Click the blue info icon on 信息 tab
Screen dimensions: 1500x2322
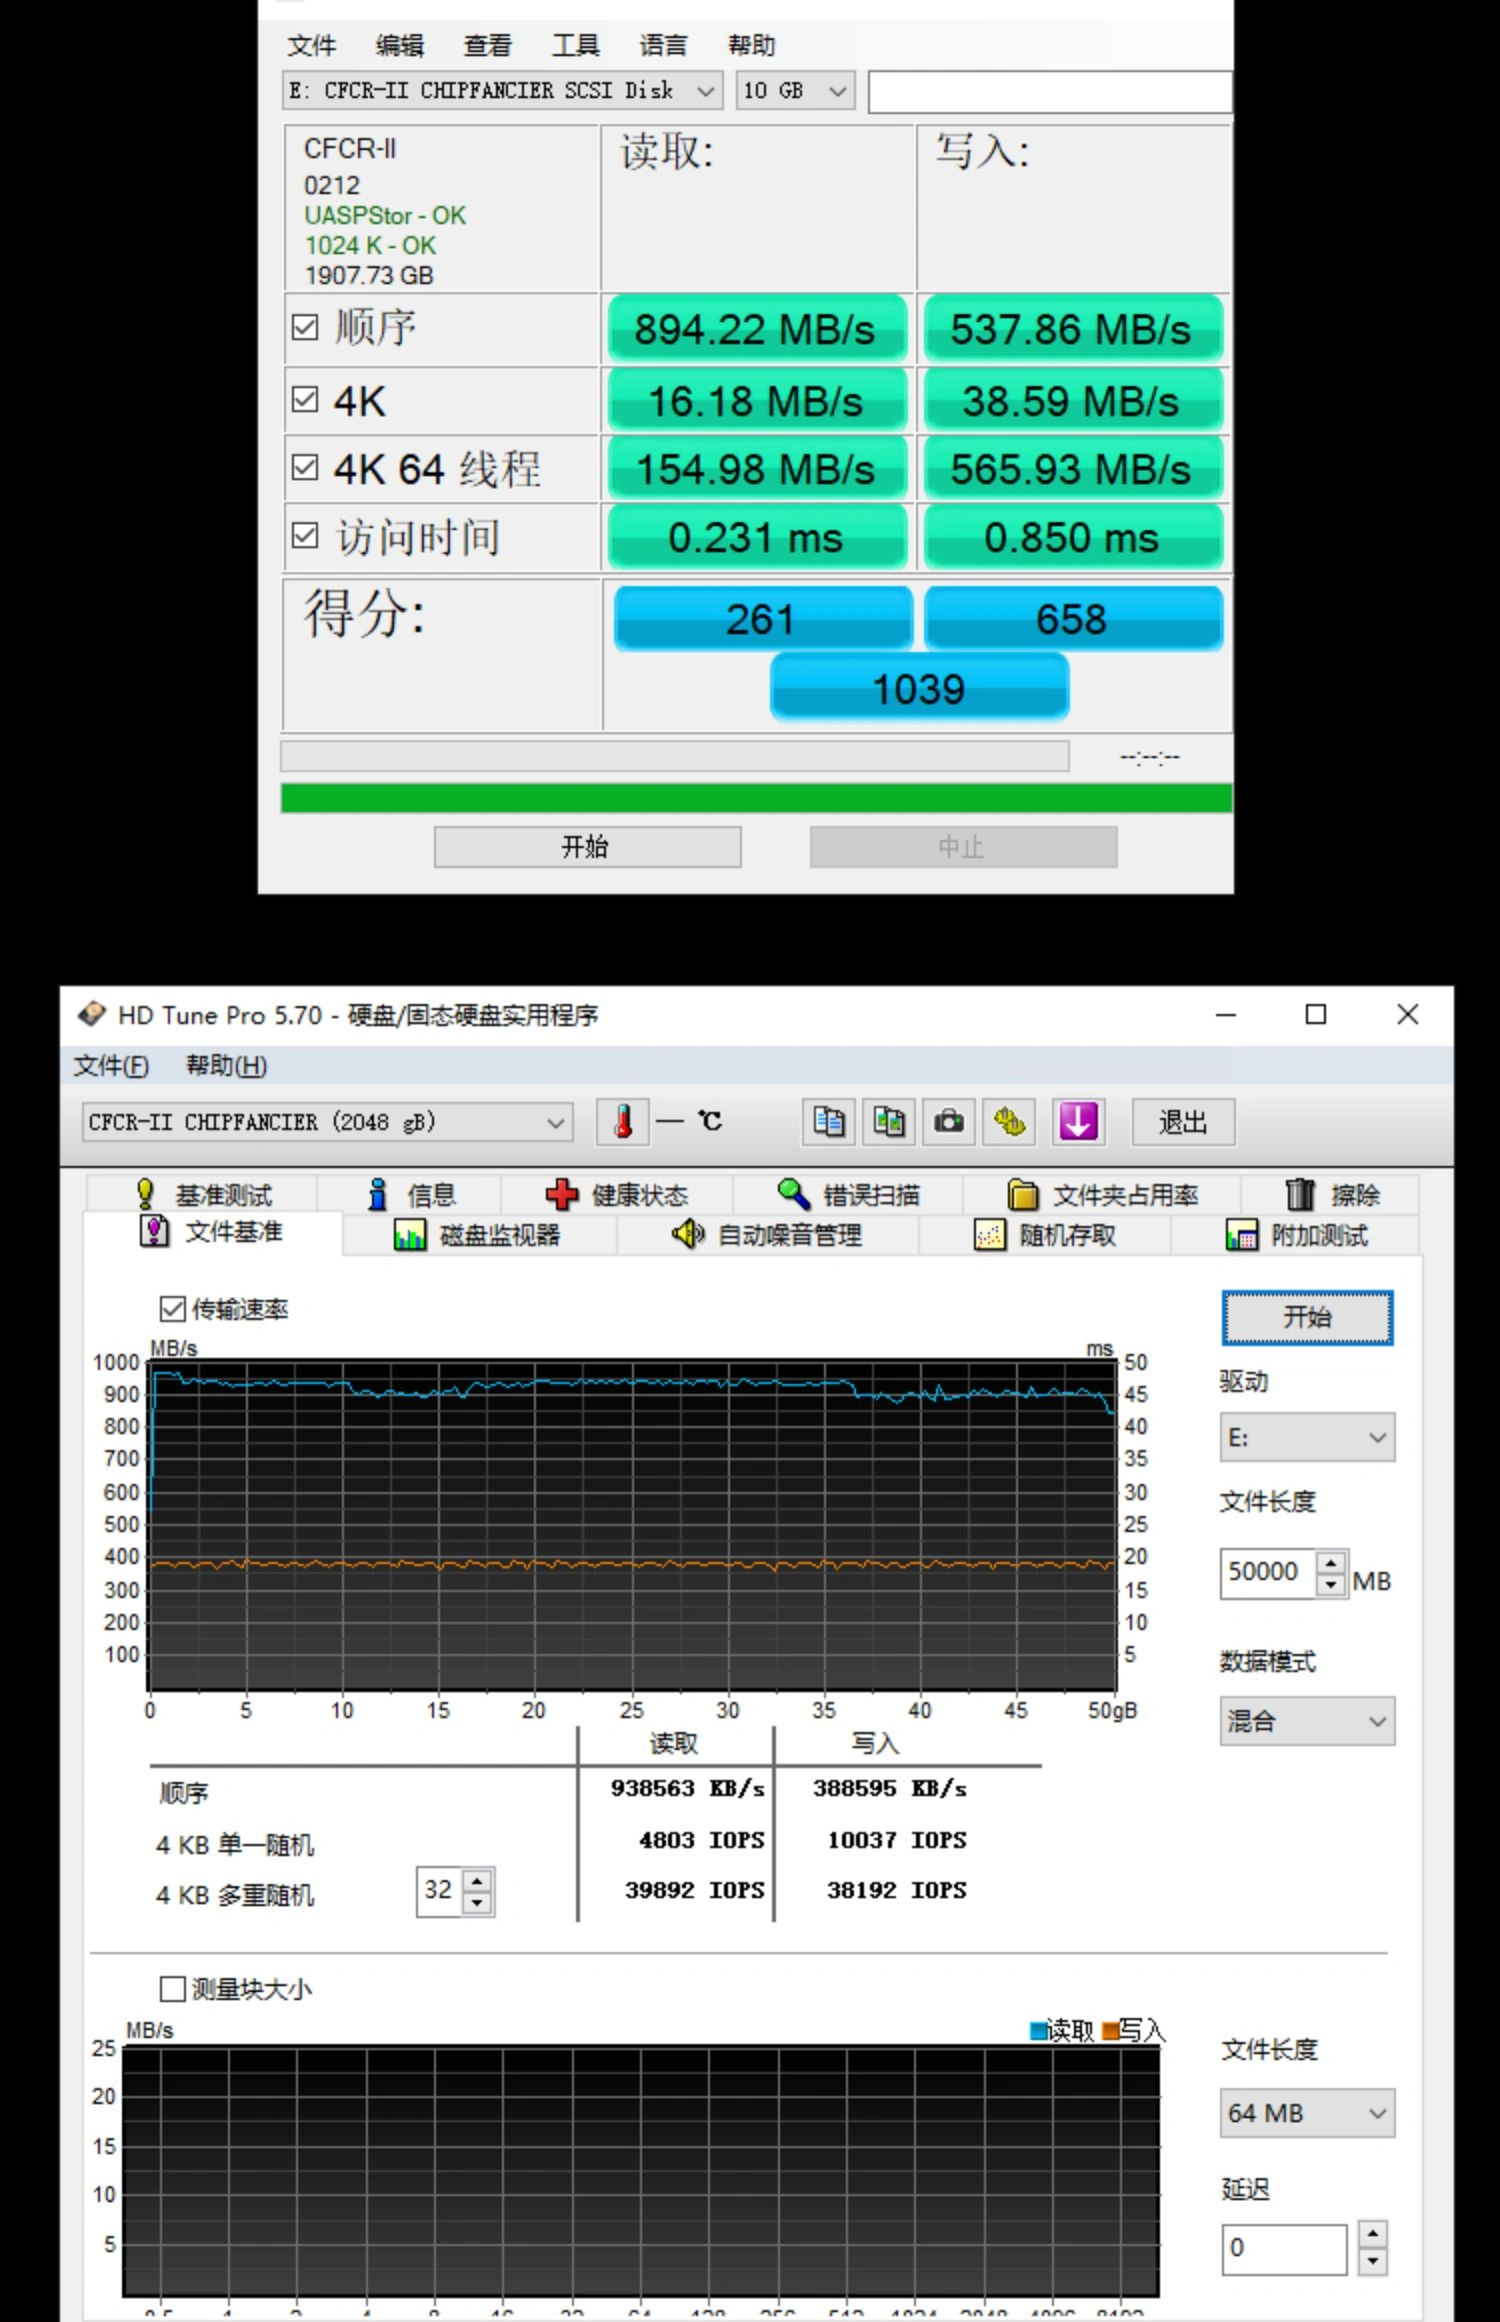378,1194
